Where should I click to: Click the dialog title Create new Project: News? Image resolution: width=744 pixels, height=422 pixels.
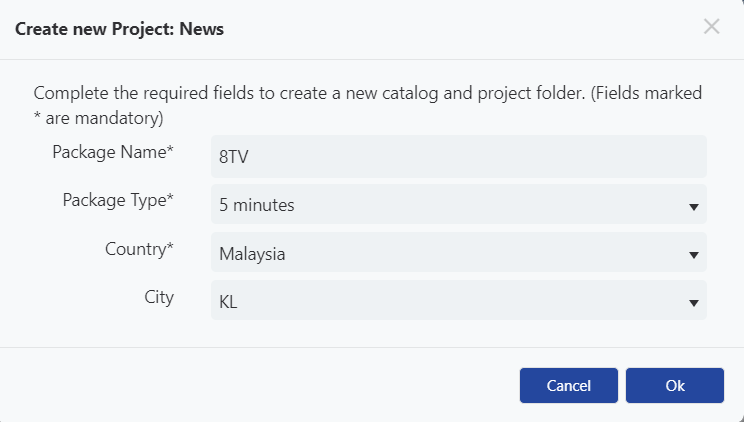coord(120,29)
